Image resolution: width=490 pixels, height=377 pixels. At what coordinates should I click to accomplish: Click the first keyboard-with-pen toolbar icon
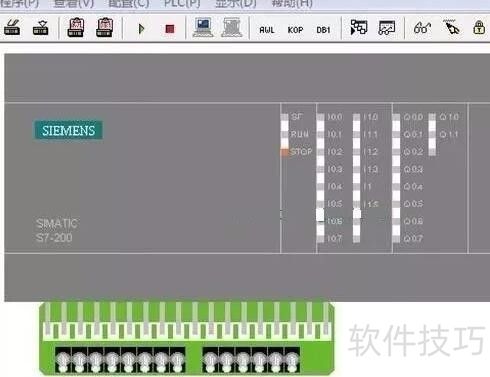point(12,27)
